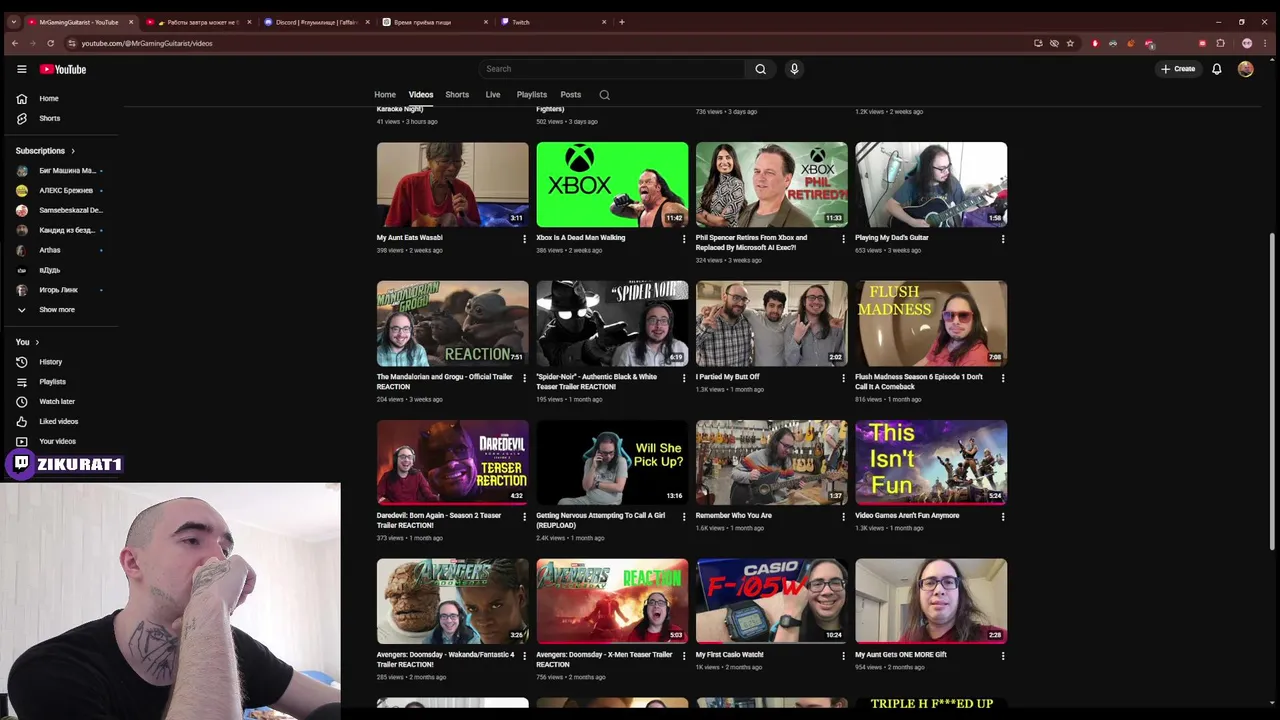Go back with the browser back arrow
This screenshot has width=1280, height=720.
coord(14,43)
